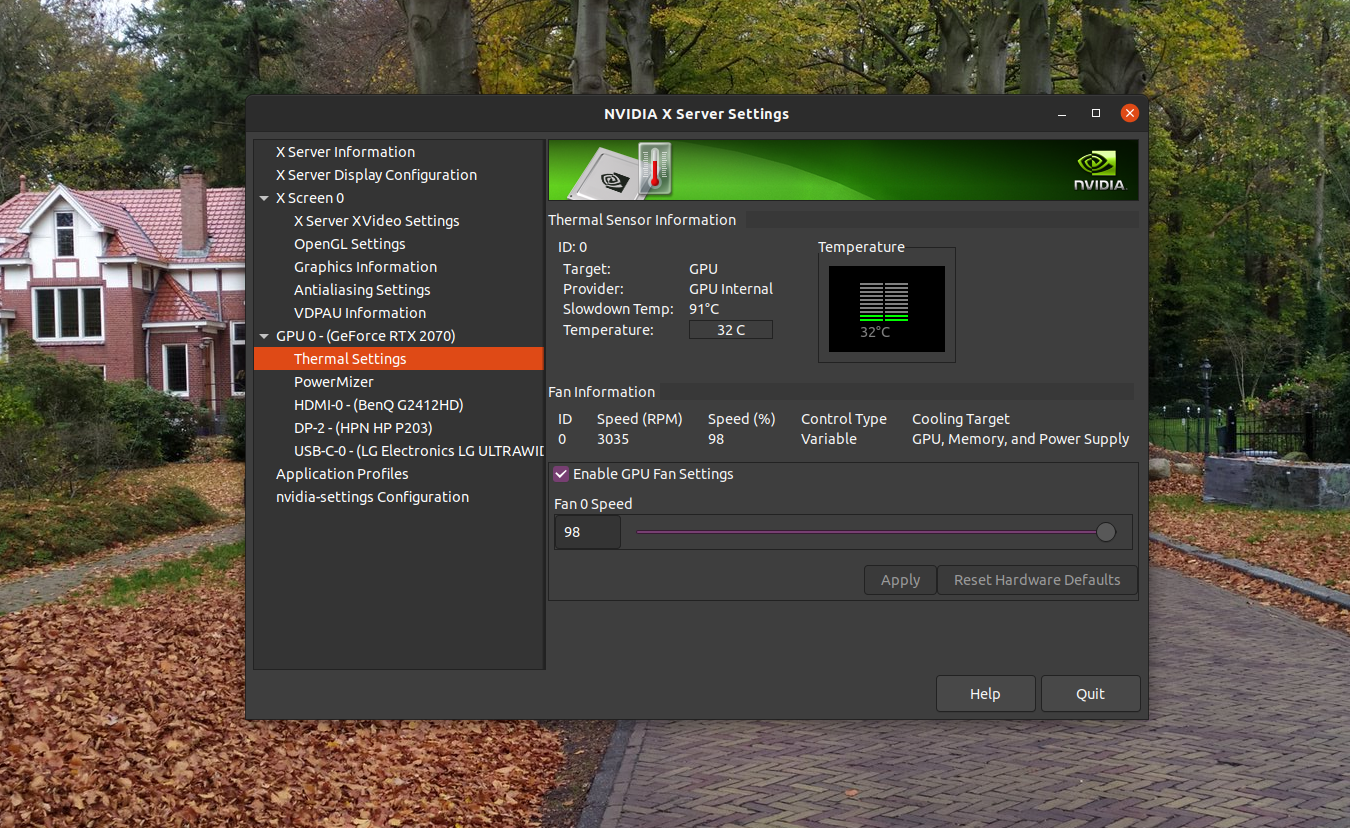
Task: Select USB-C-0 LG Electronics display
Action: click(x=419, y=451)
